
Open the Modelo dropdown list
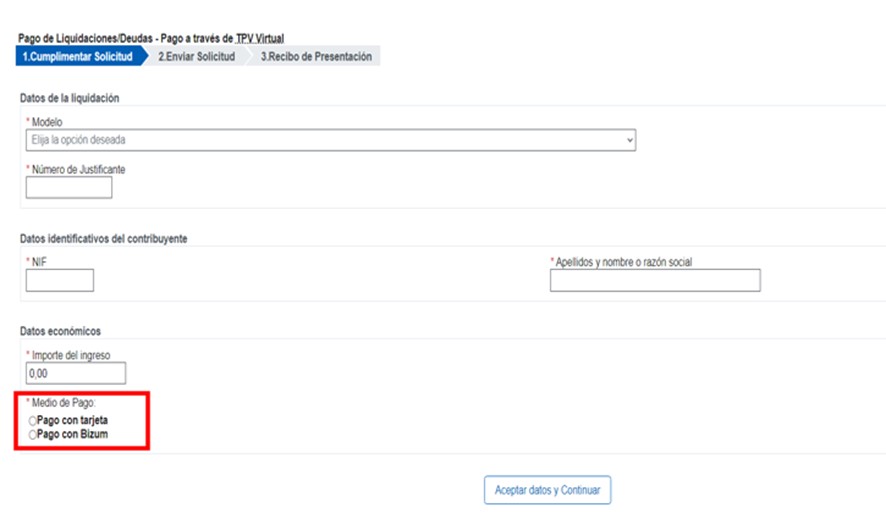point(331,140)
